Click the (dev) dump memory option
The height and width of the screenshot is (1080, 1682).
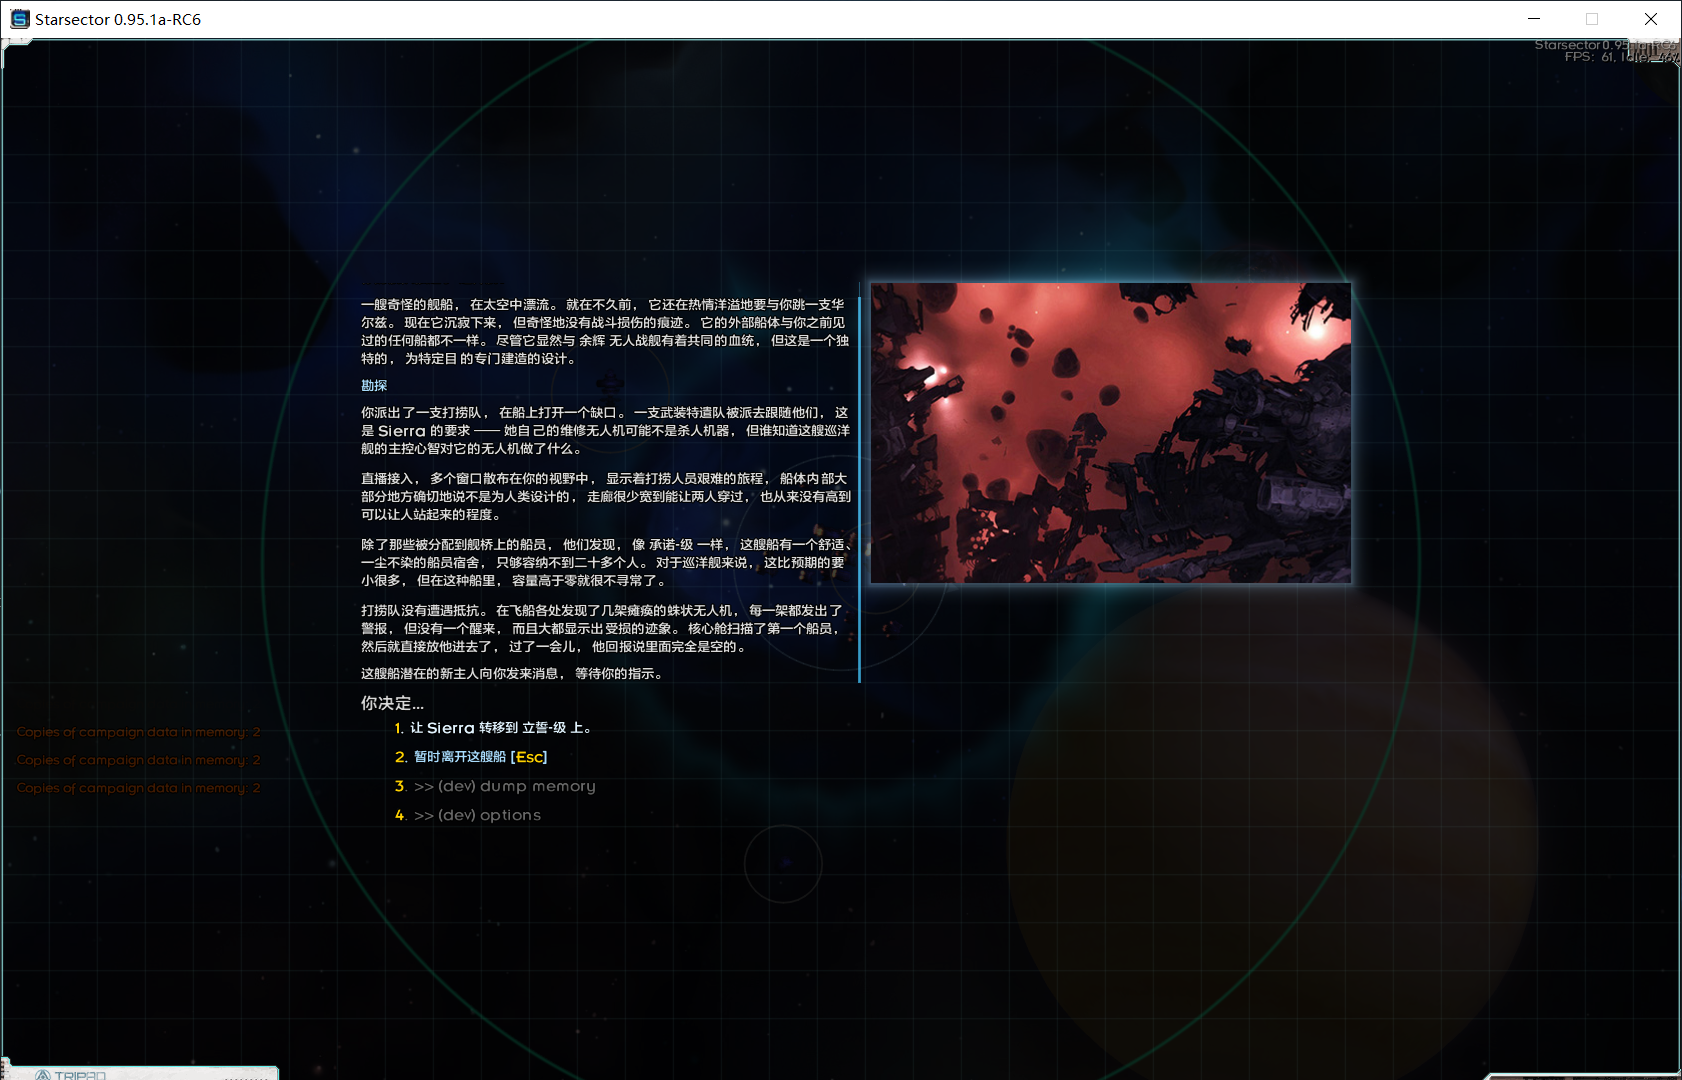(x=504, y=786)
